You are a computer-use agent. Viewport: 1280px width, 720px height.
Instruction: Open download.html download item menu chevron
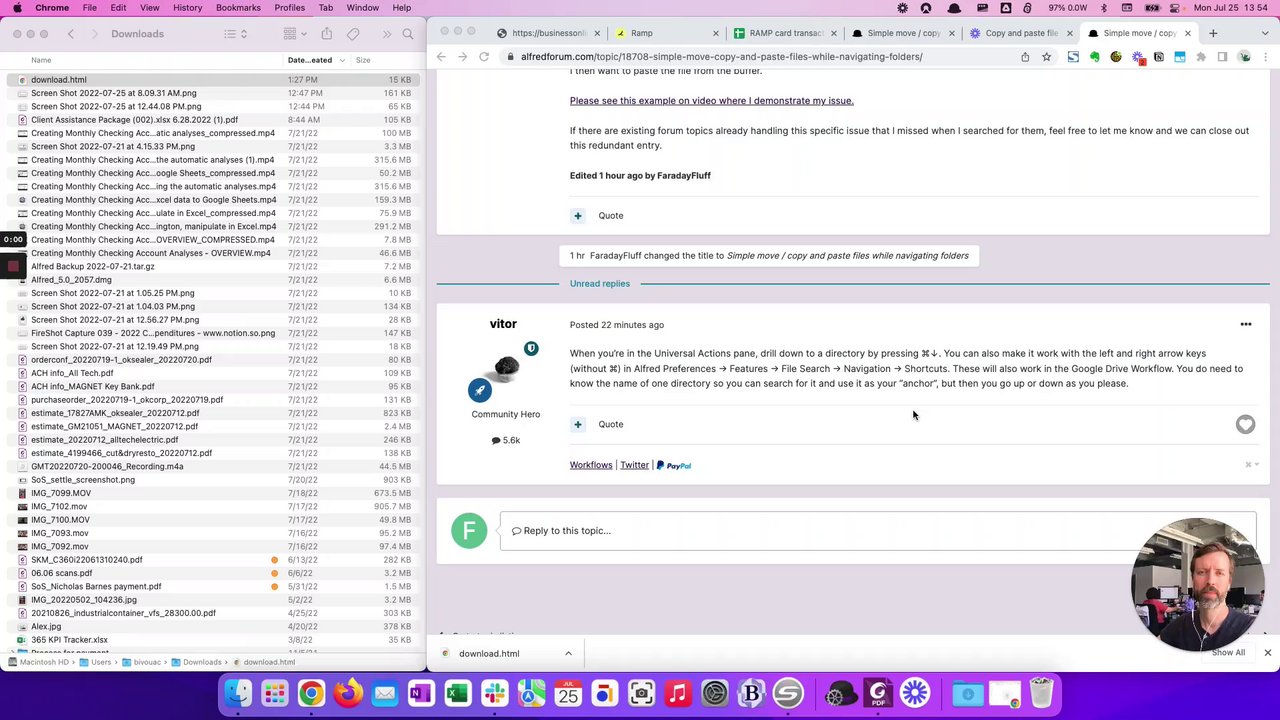tap(568, 654)
